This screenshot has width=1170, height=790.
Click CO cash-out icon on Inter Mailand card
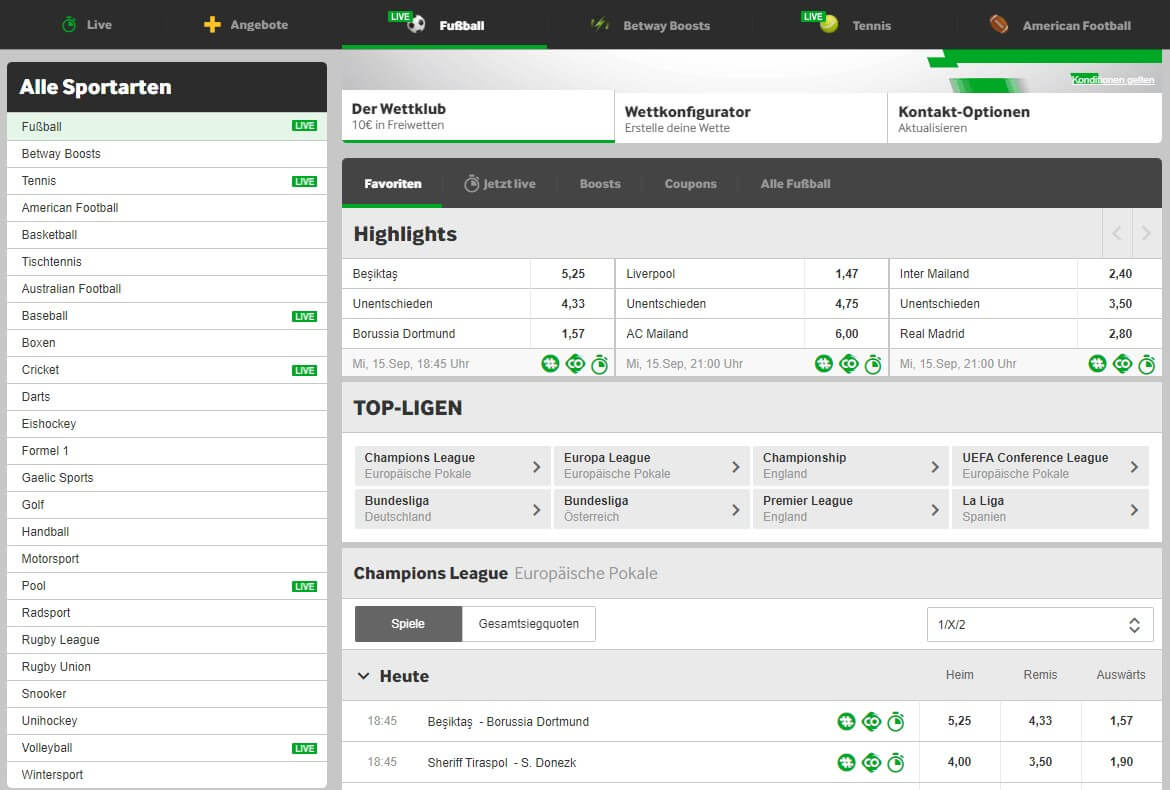click(x=1122, y=364)
